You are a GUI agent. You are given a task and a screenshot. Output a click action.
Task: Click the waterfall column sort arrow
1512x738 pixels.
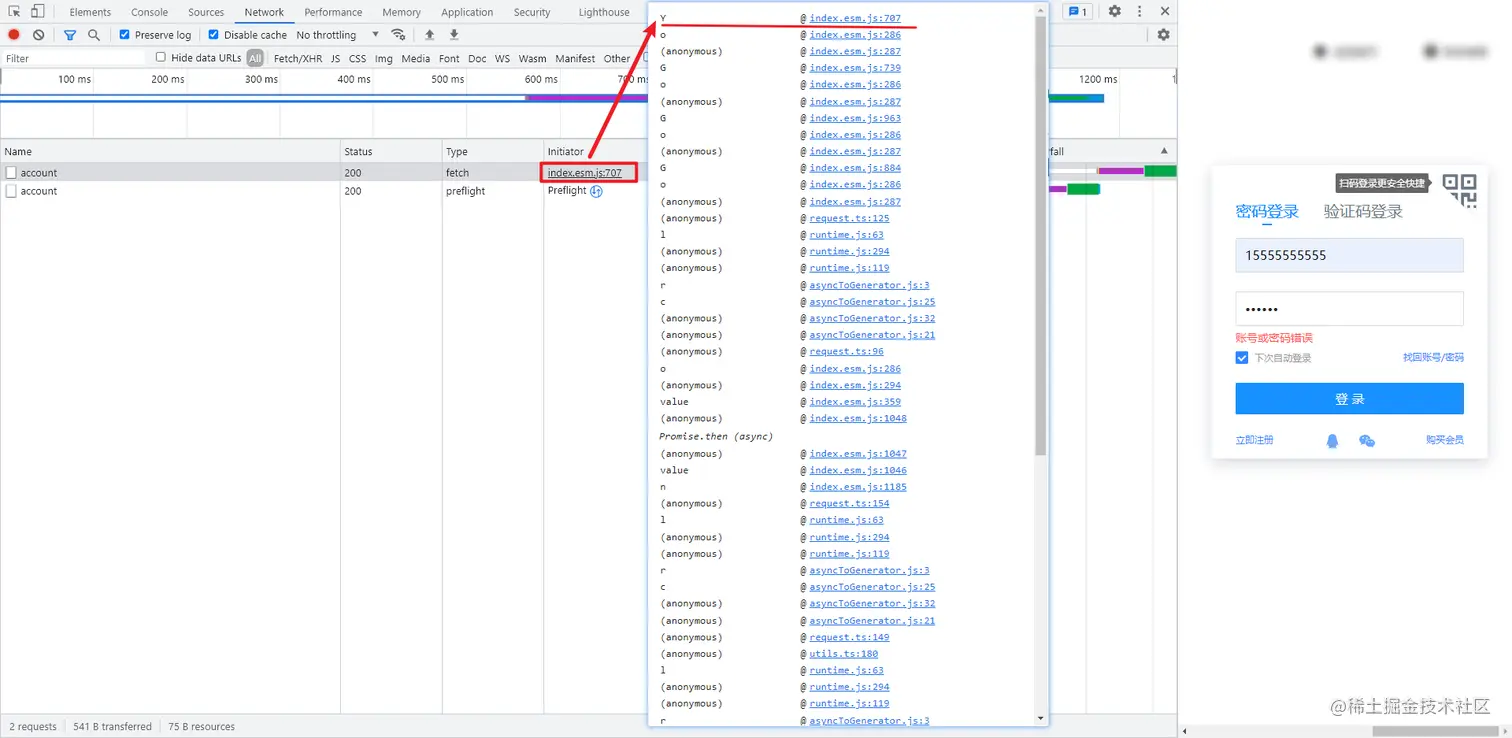[1164, 151]
